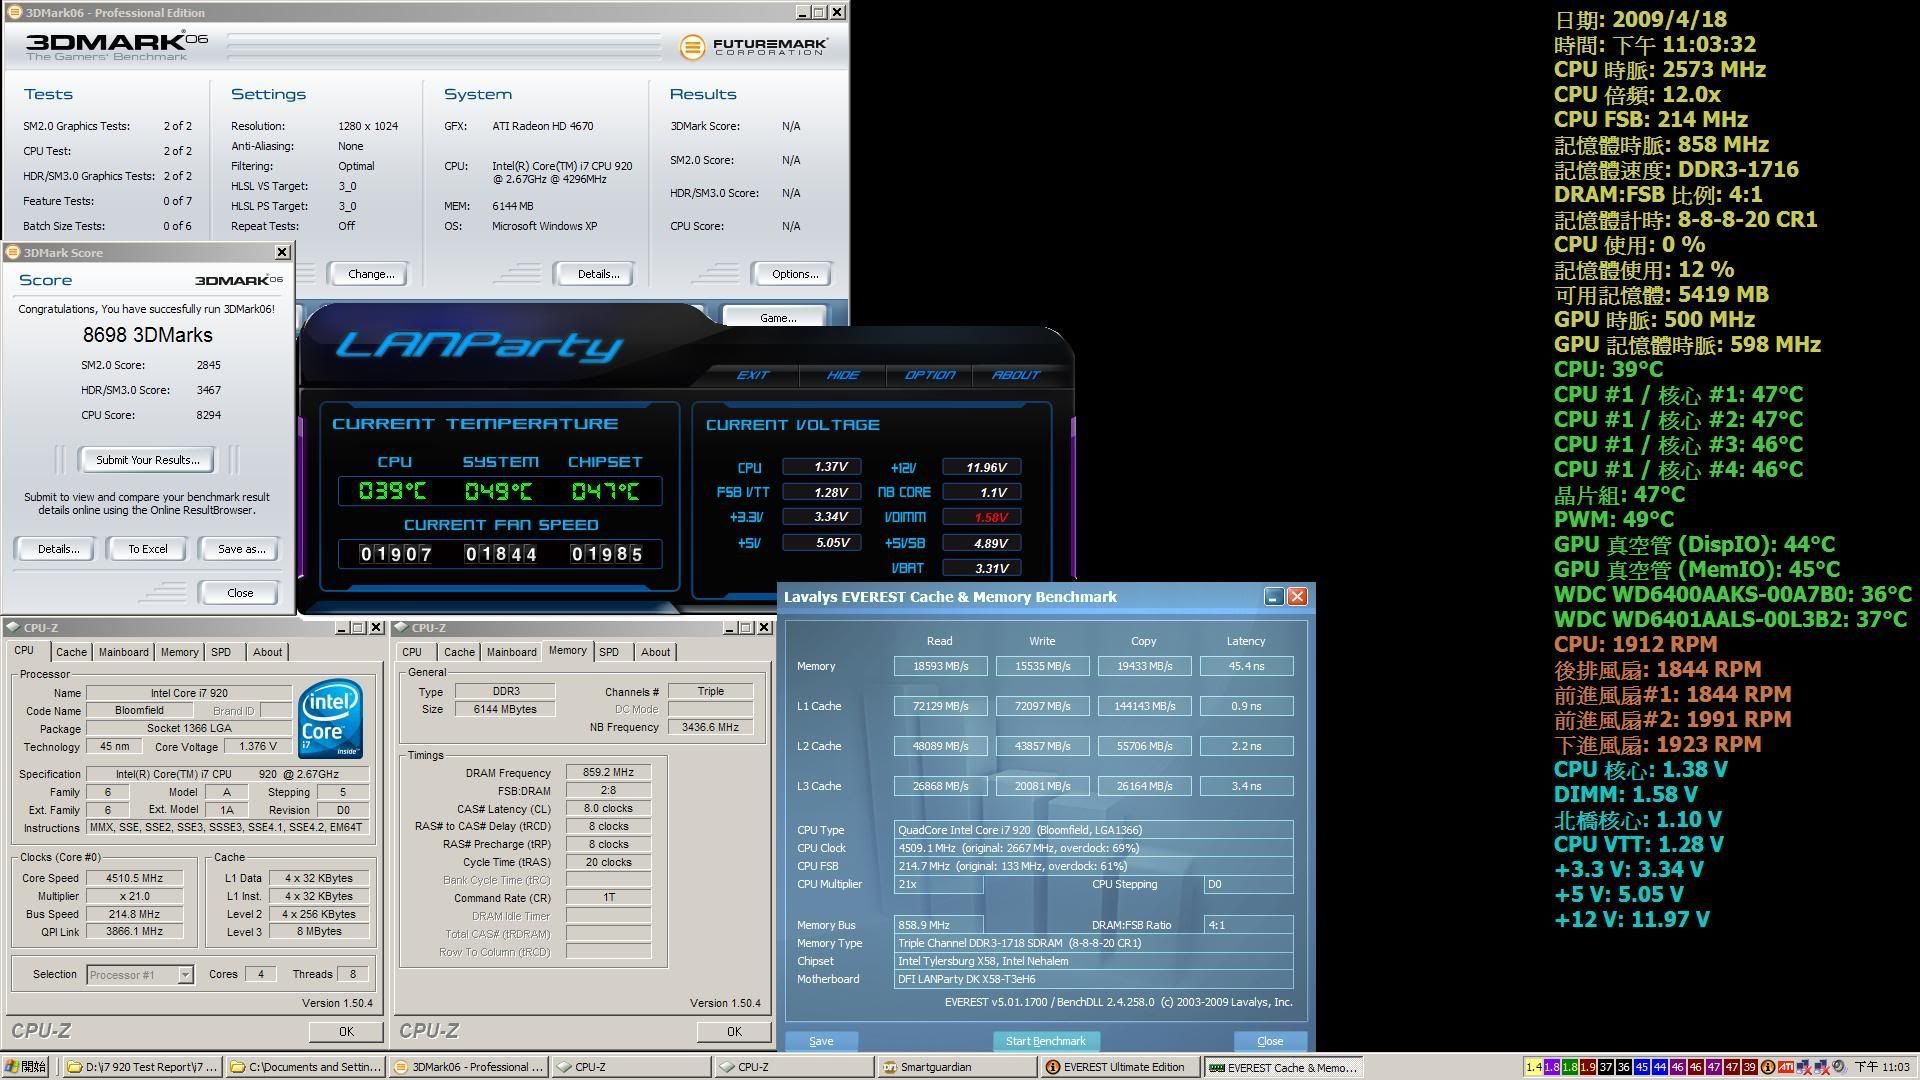Click EXIT in the LANParty monitor
This screenshot has width=1920, height=1080.
click(x=753, y=375)
